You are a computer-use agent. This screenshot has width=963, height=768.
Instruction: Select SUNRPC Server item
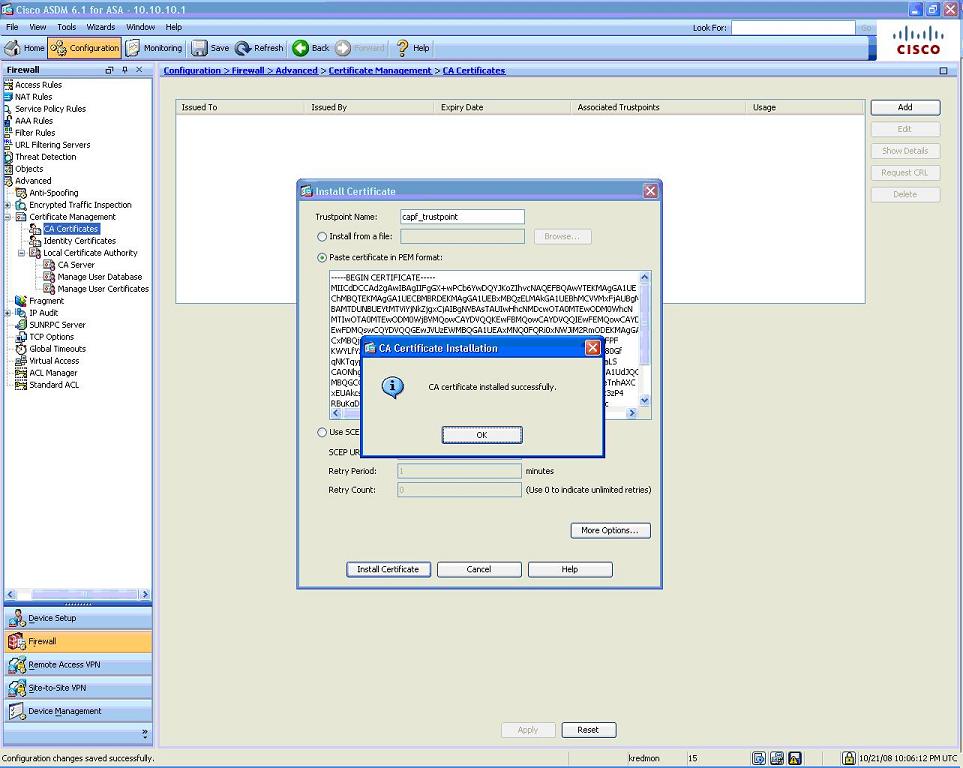[57, 324]
